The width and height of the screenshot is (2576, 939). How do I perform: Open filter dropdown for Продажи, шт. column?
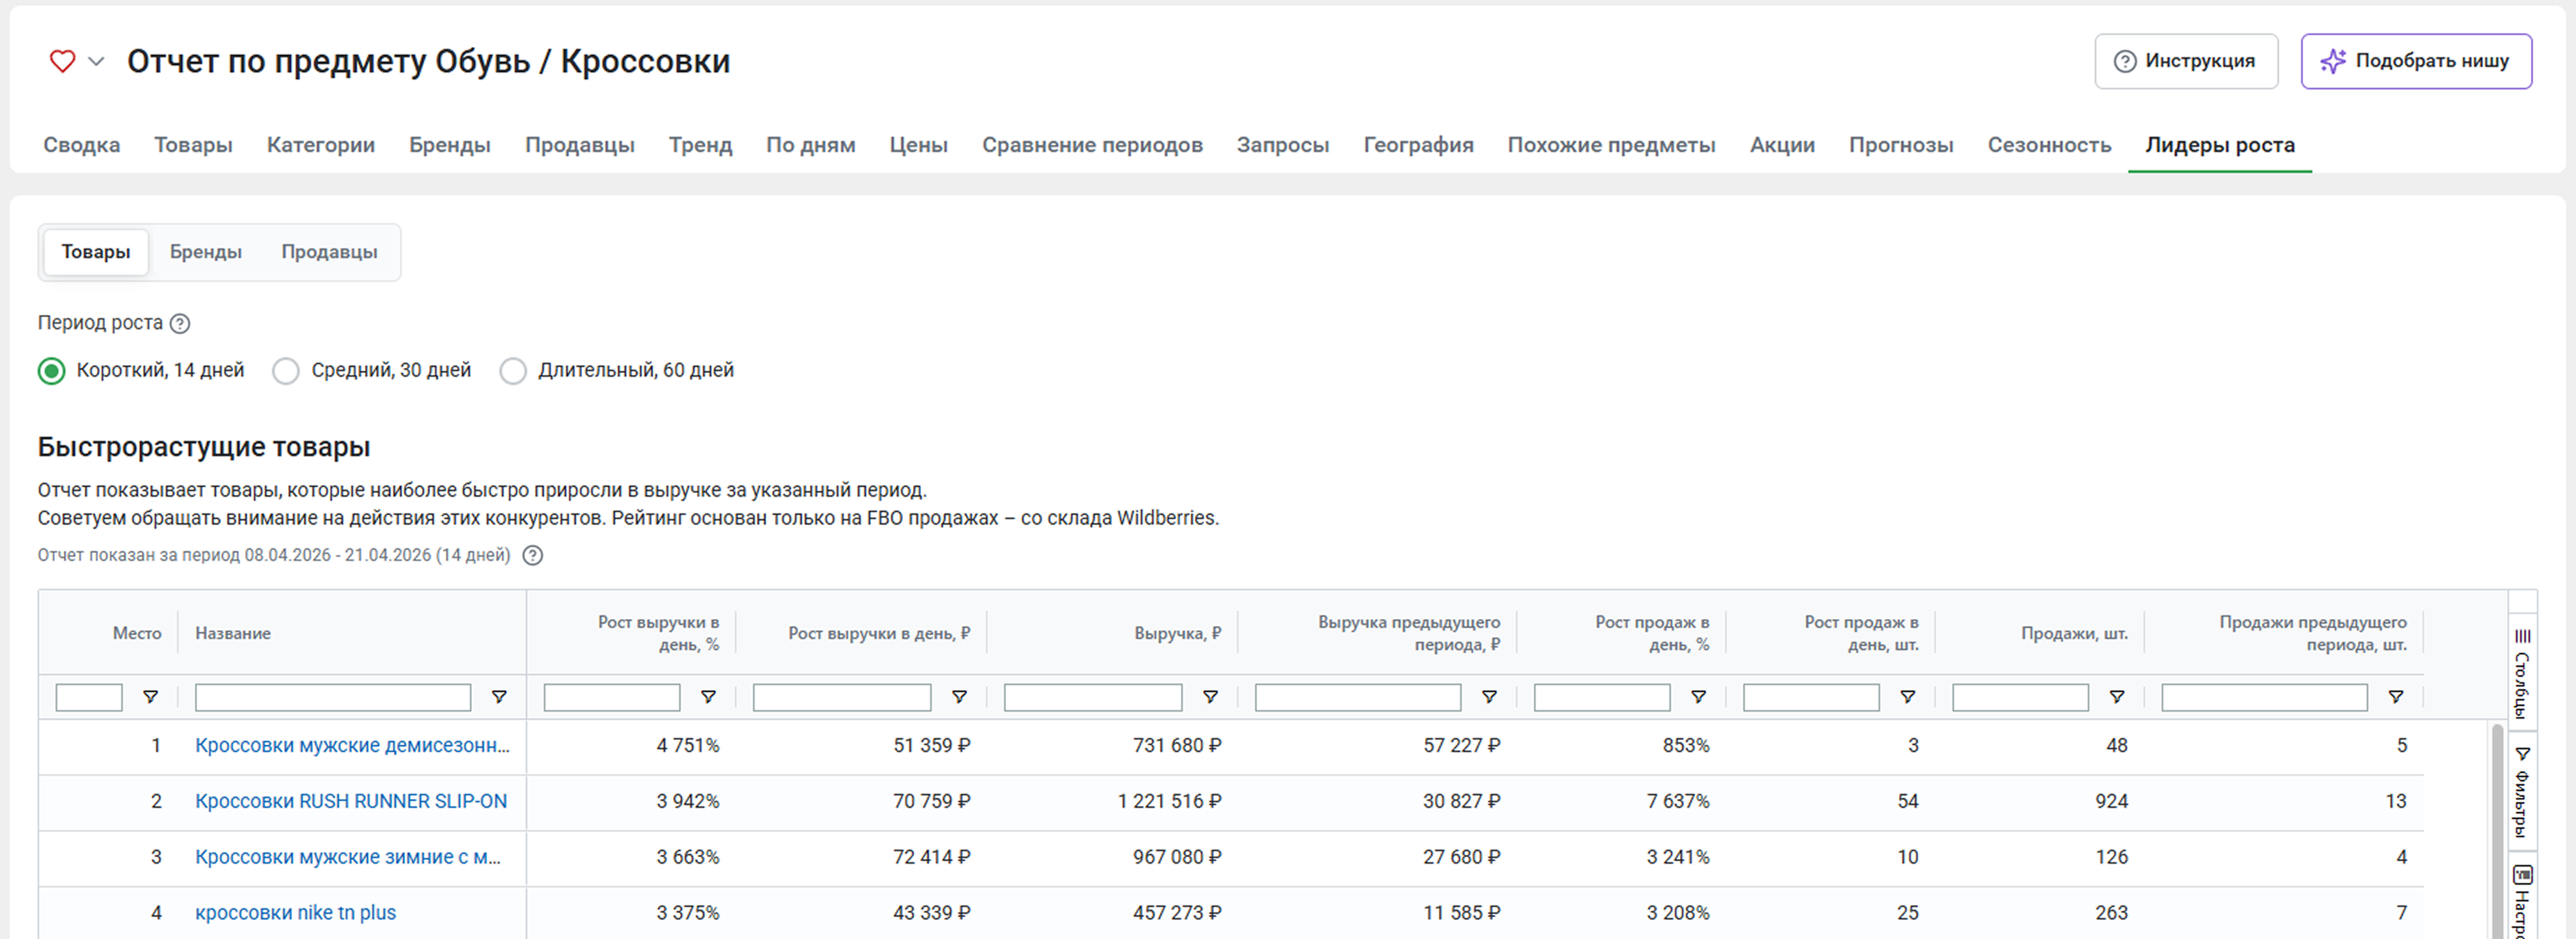pyautogui.click(x=2117, y=697)
